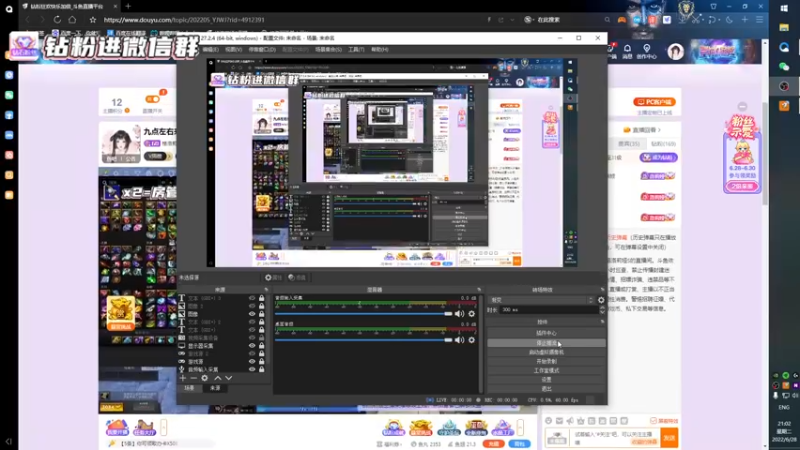Open a new browser tab with plus
The height and width of the screenshot is (450, 800).
(128, 6)
